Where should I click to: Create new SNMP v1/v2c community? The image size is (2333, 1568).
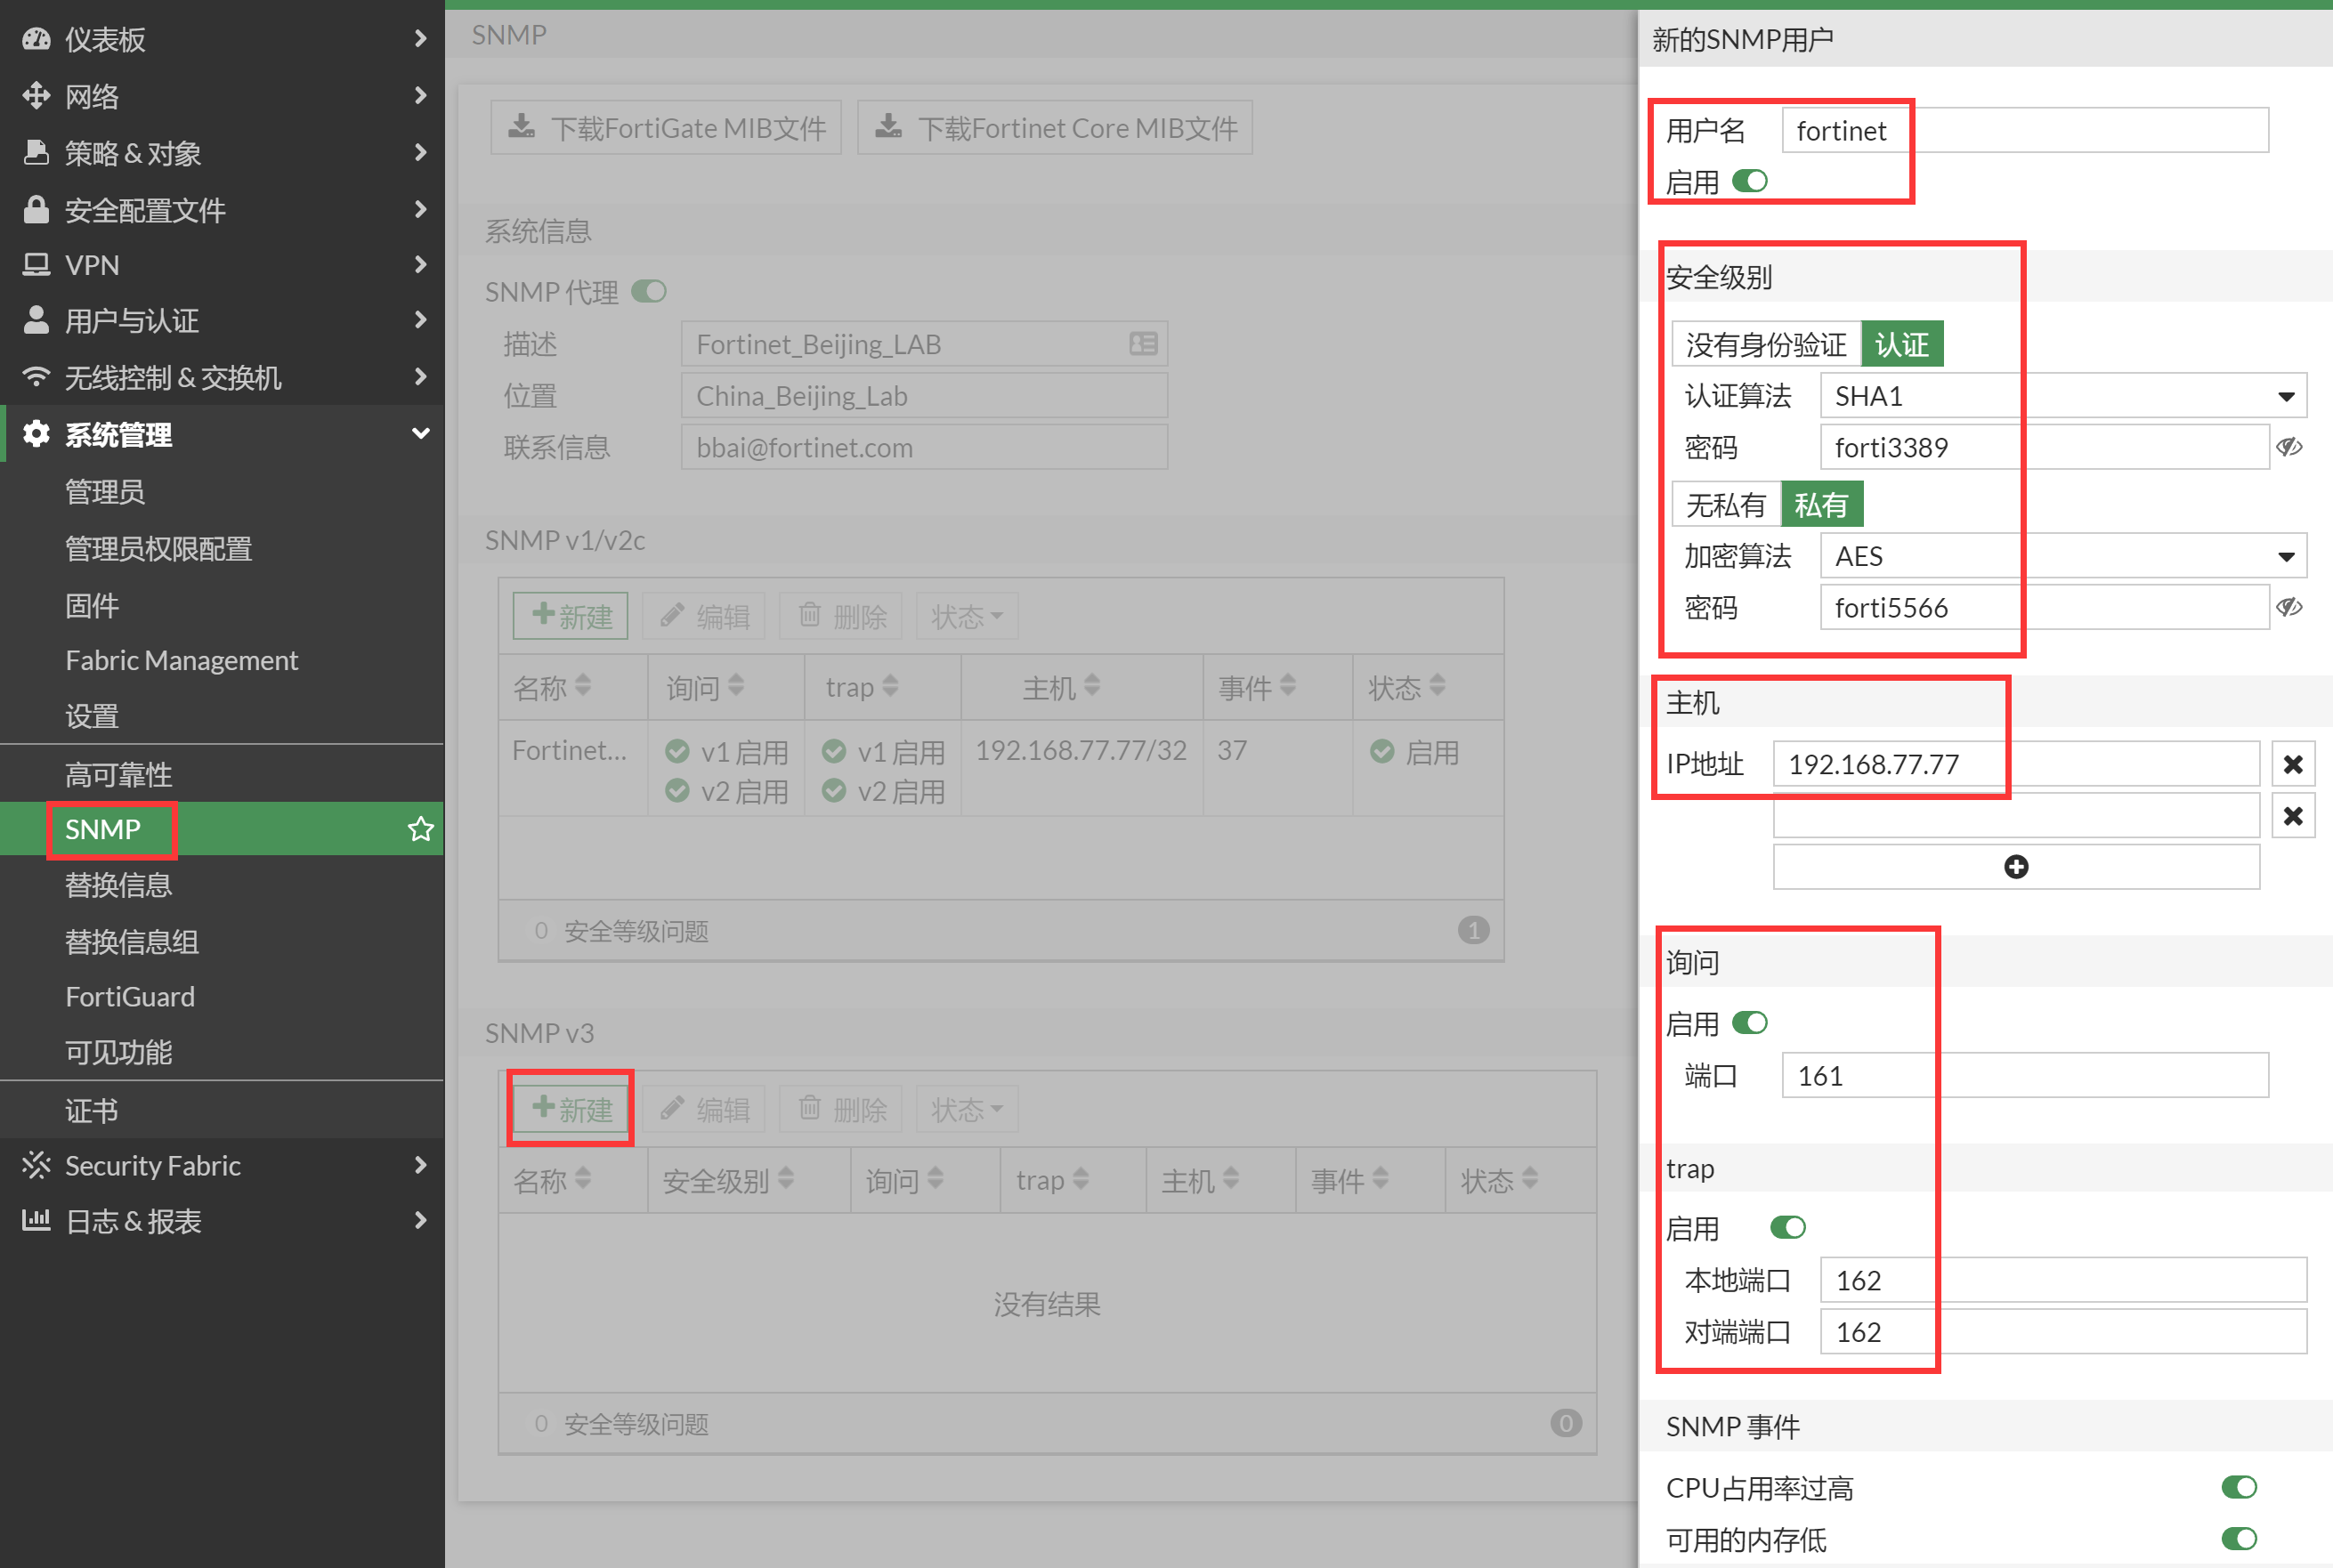[571, 616]
